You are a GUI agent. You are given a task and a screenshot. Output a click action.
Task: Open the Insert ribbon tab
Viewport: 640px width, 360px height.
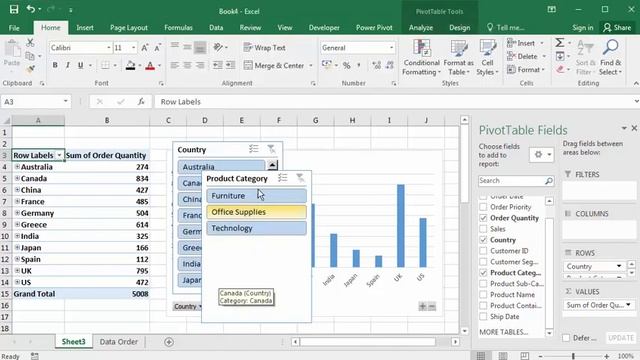(x=85, y=28)
